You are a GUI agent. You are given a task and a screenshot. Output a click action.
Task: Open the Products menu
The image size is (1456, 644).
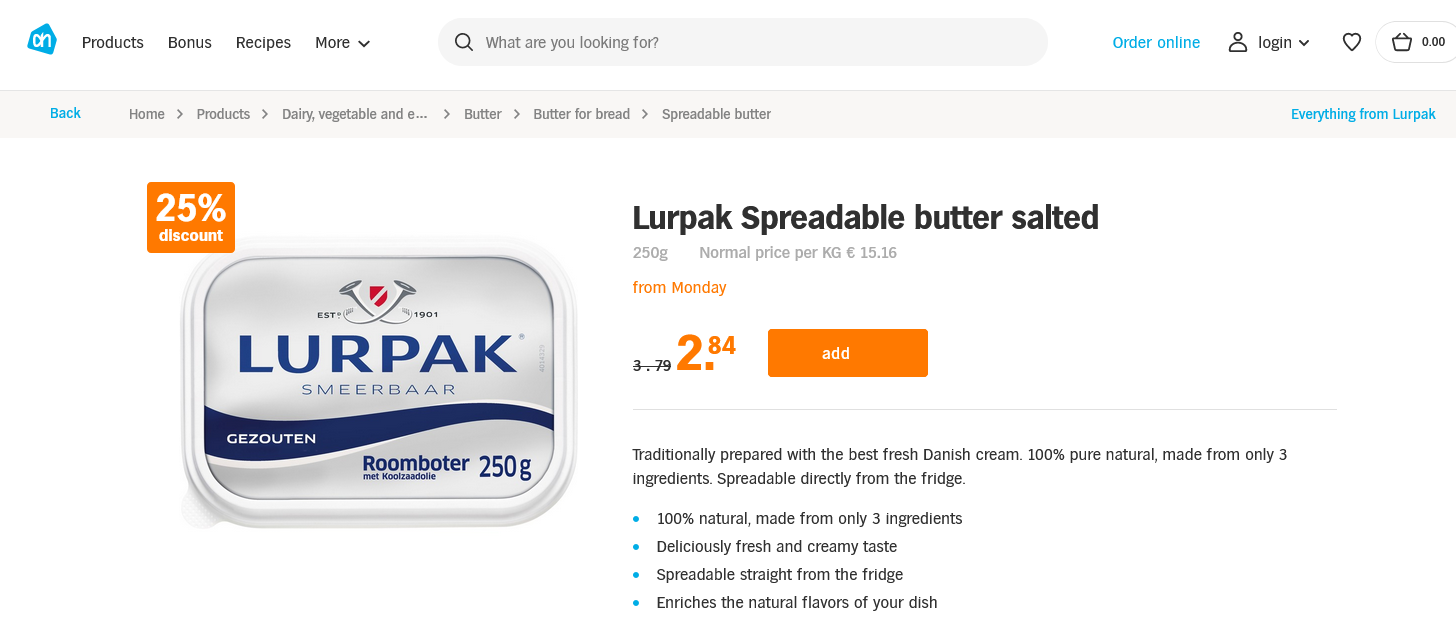click(113, 42)
